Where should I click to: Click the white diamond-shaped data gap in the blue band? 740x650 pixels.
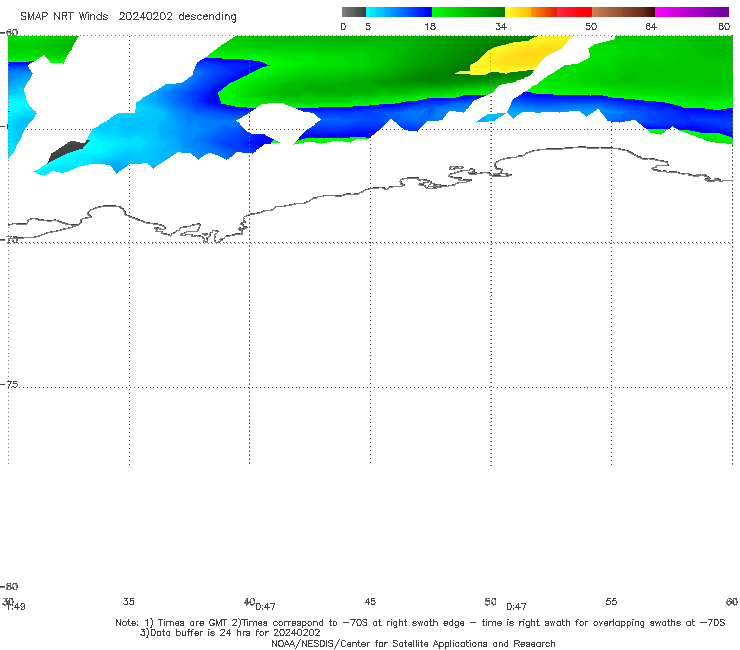pyautogui.click(x=278, y=123)
